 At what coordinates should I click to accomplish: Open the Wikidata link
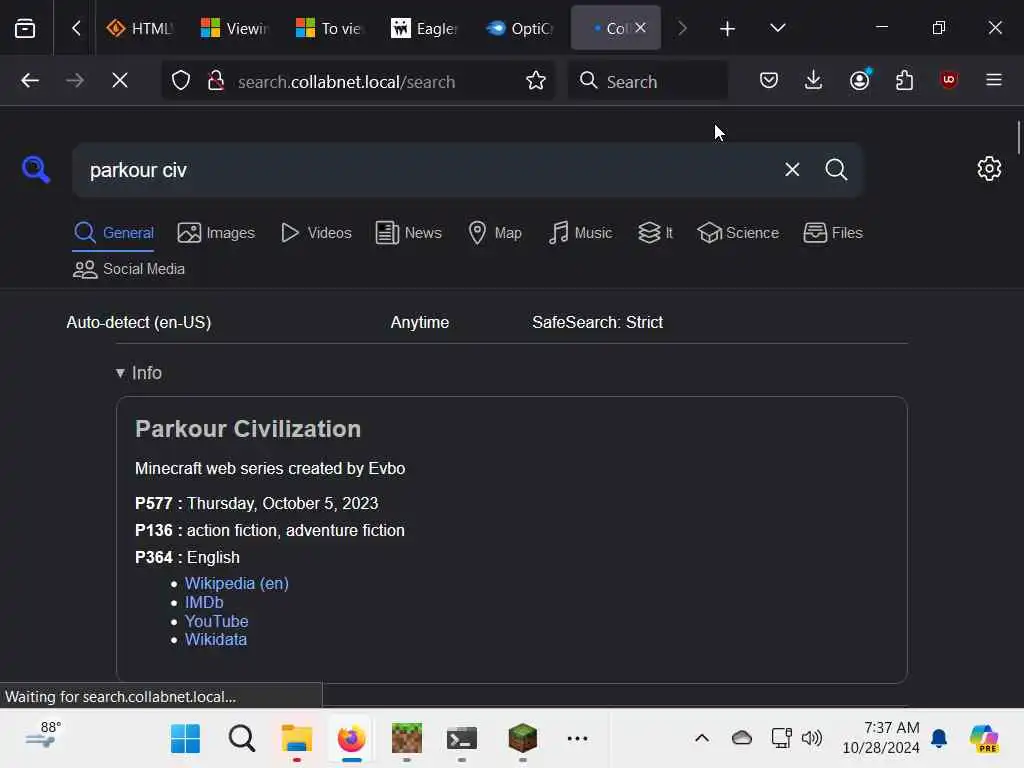coord(216,640)
